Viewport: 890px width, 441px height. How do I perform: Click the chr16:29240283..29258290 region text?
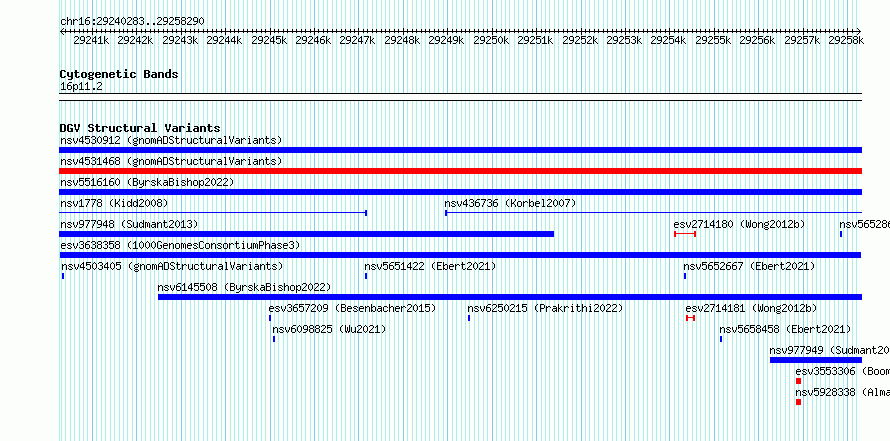tap(132, 21)
